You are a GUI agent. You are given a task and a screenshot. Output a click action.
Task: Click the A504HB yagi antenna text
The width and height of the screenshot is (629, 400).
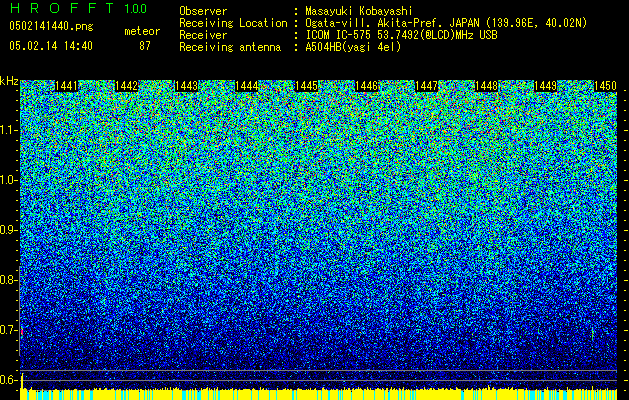[353, 47]
